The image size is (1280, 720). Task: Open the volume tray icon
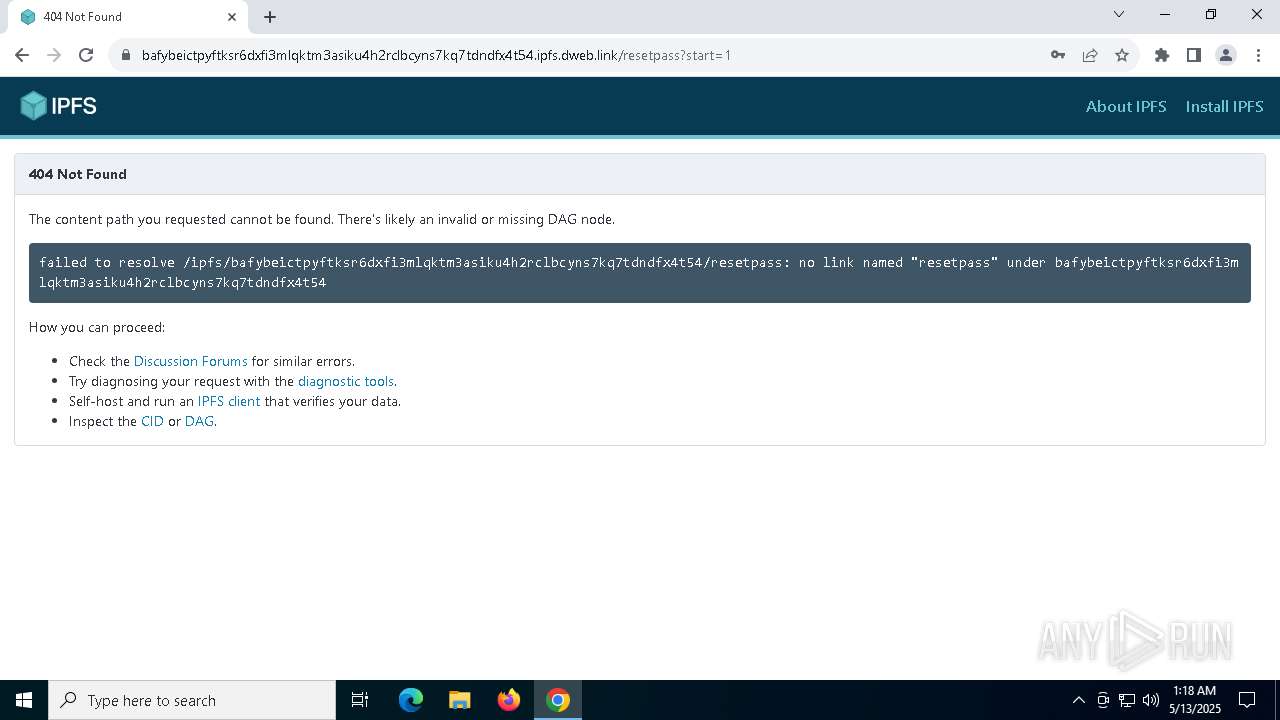tap(1151, 700)
